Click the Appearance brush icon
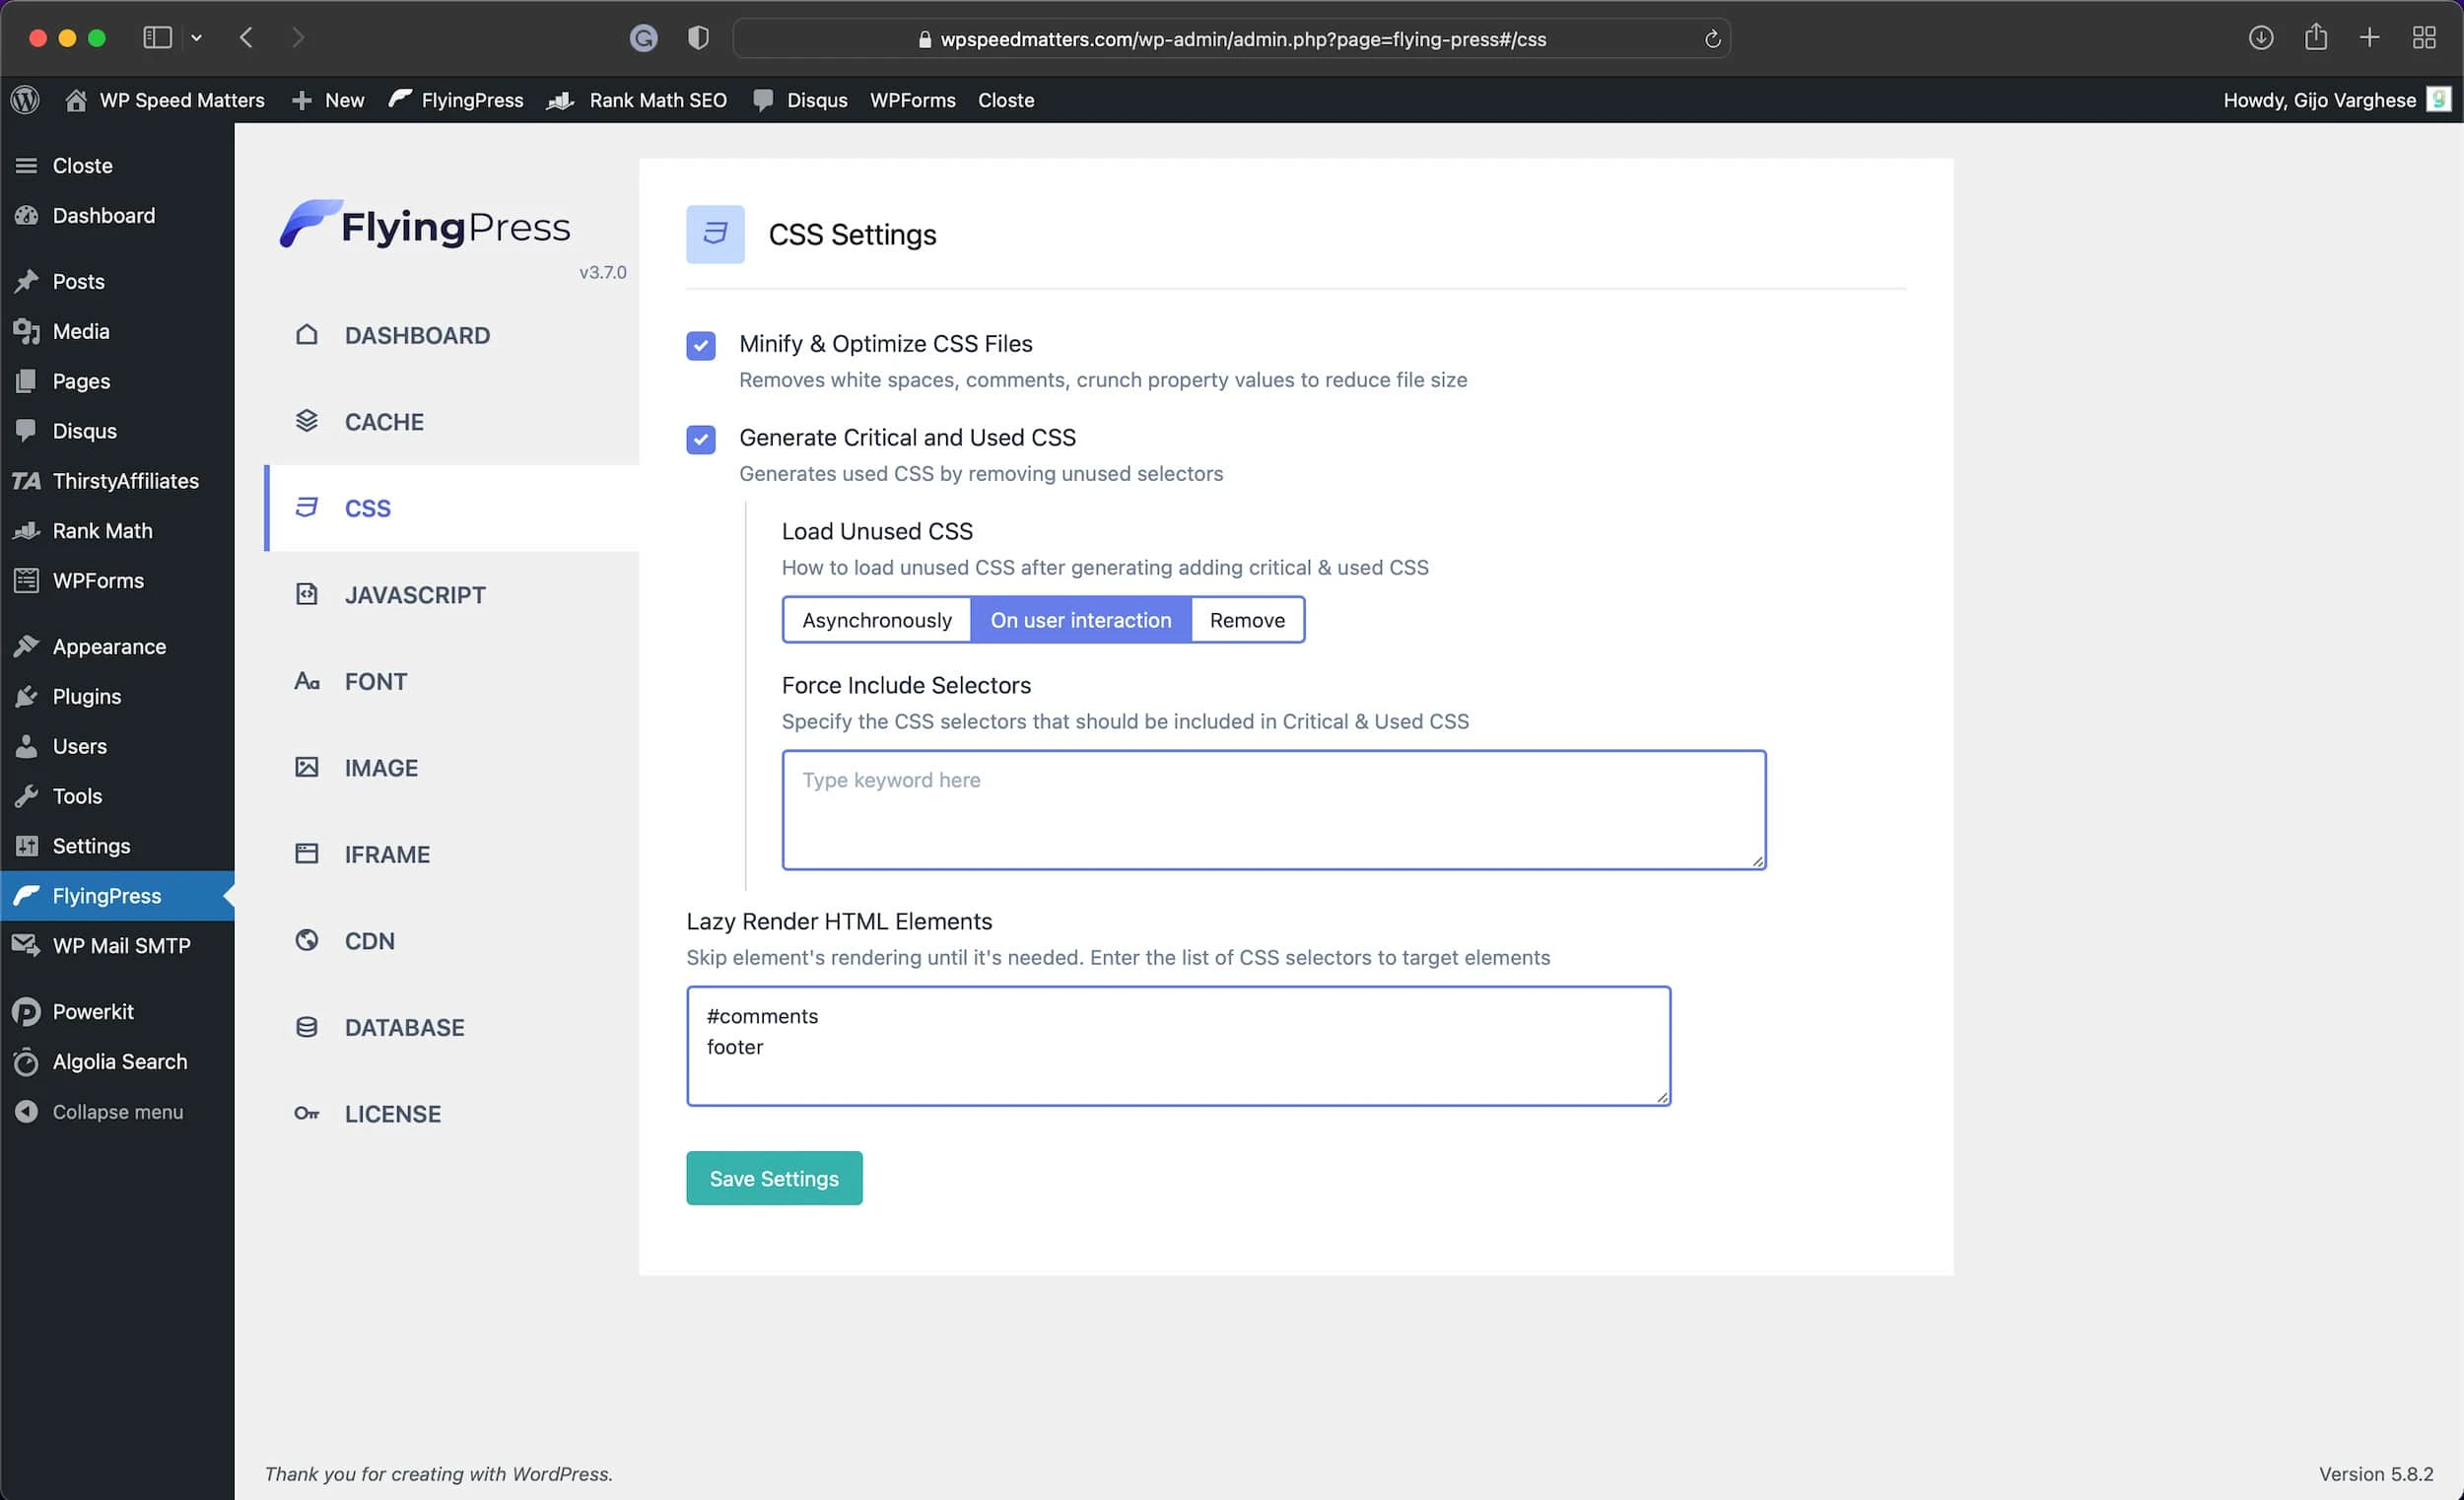Screen dimensions: 2464x1500 click(27, 646)
